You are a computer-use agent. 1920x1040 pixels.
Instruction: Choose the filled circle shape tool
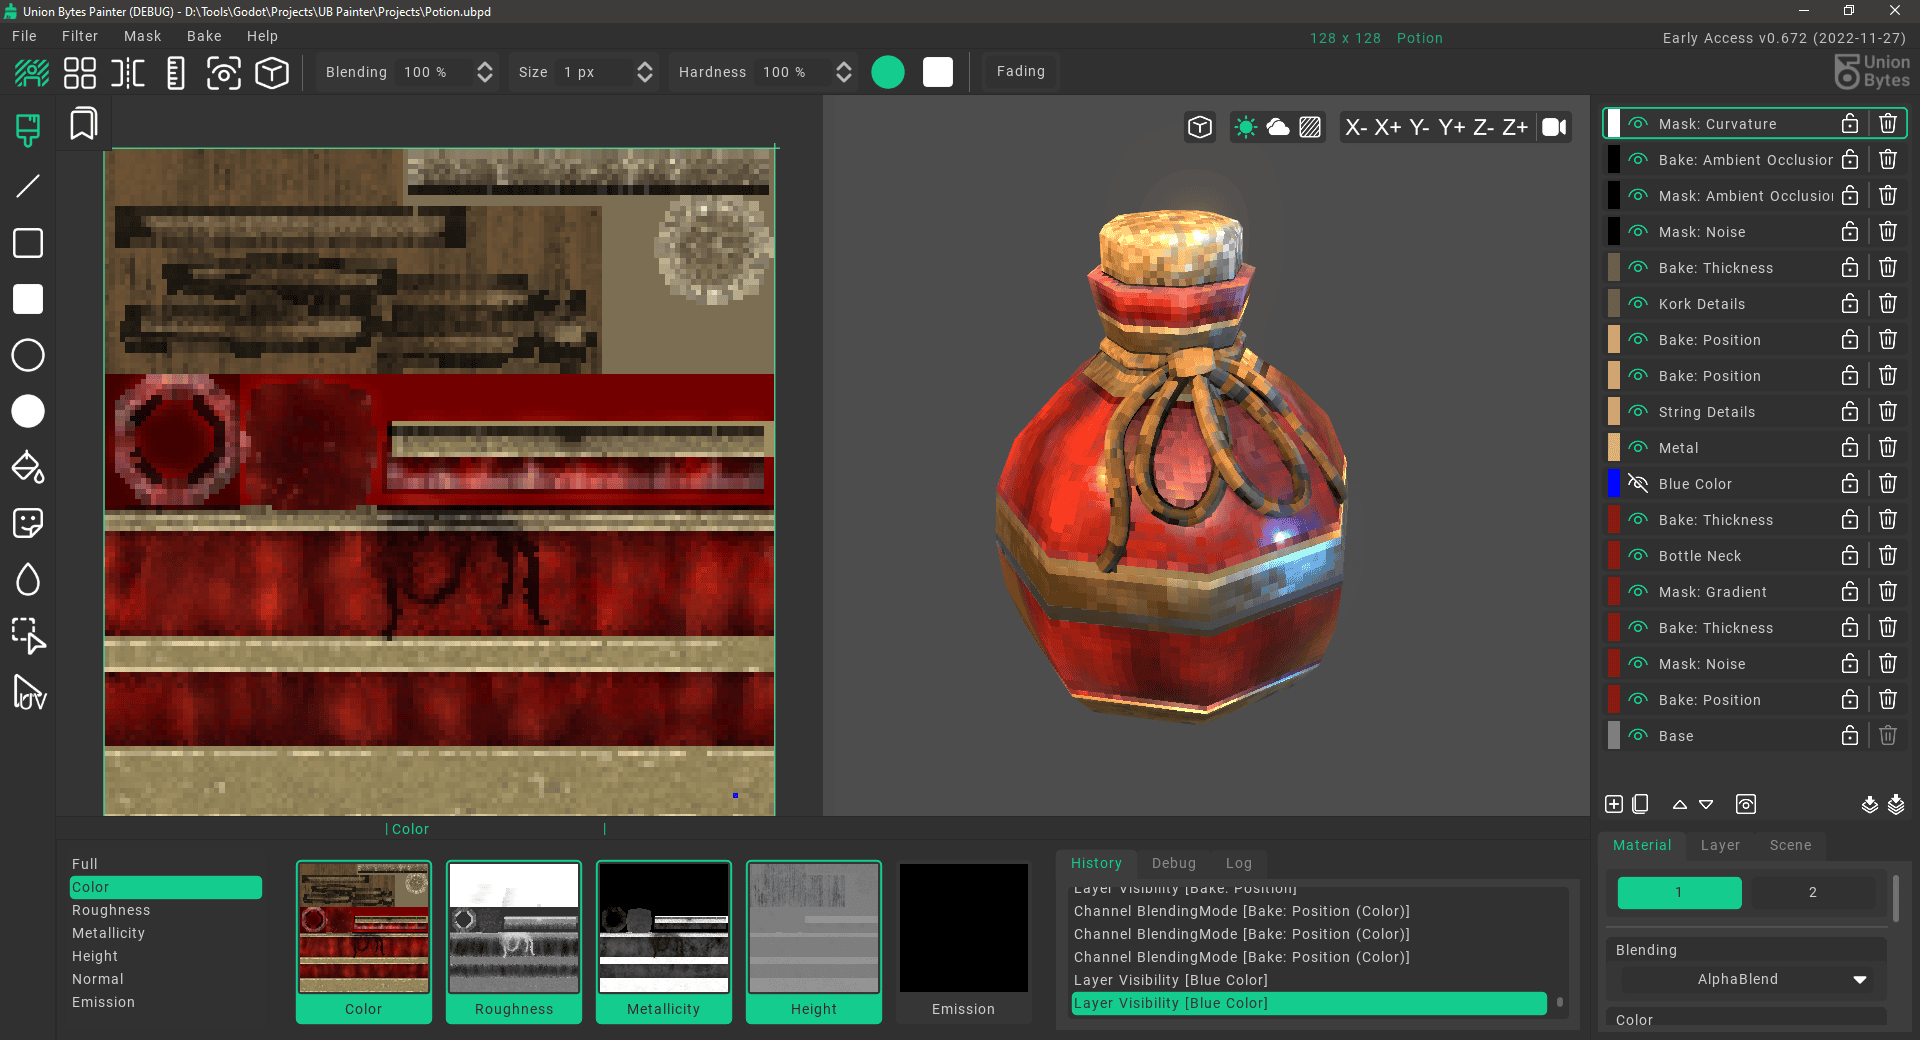click(28, 411)
